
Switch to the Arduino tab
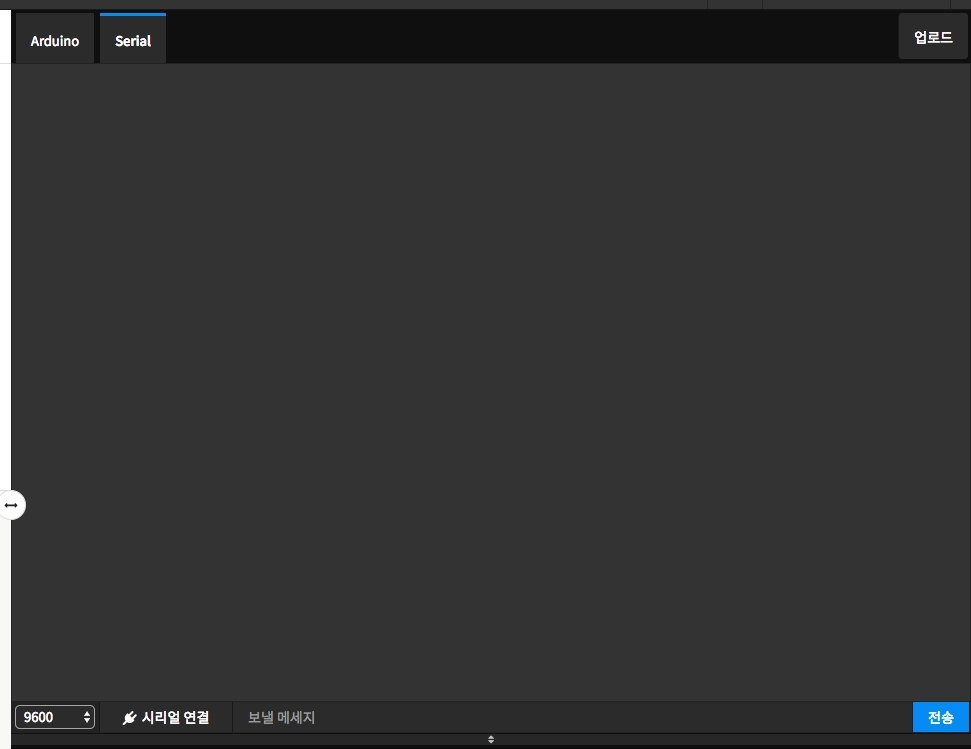(x=54, y=40)
